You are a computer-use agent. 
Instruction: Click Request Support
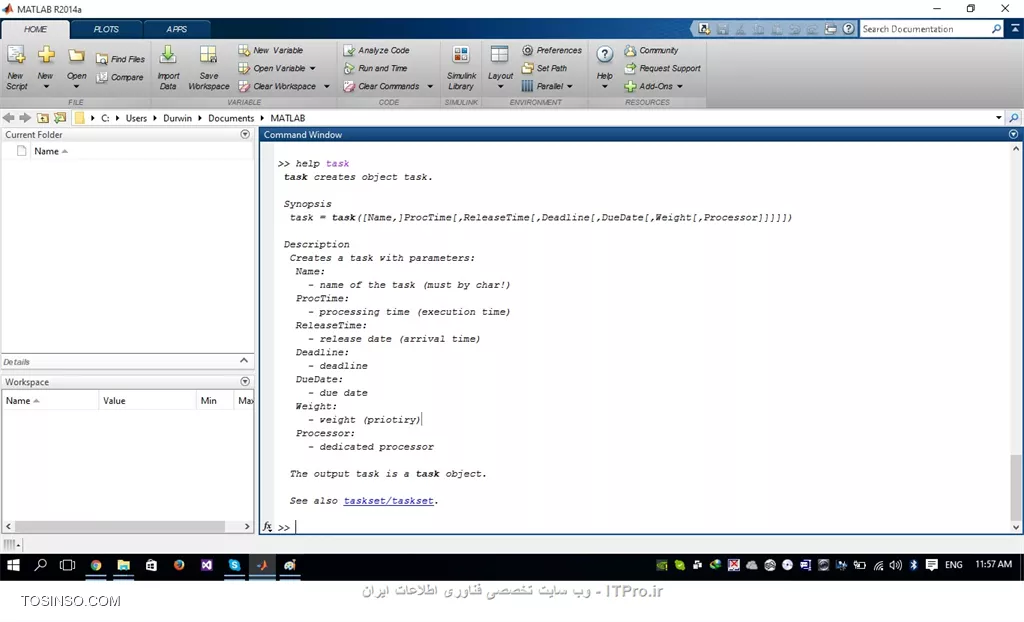pyautogui.click(x=662, y=68)
